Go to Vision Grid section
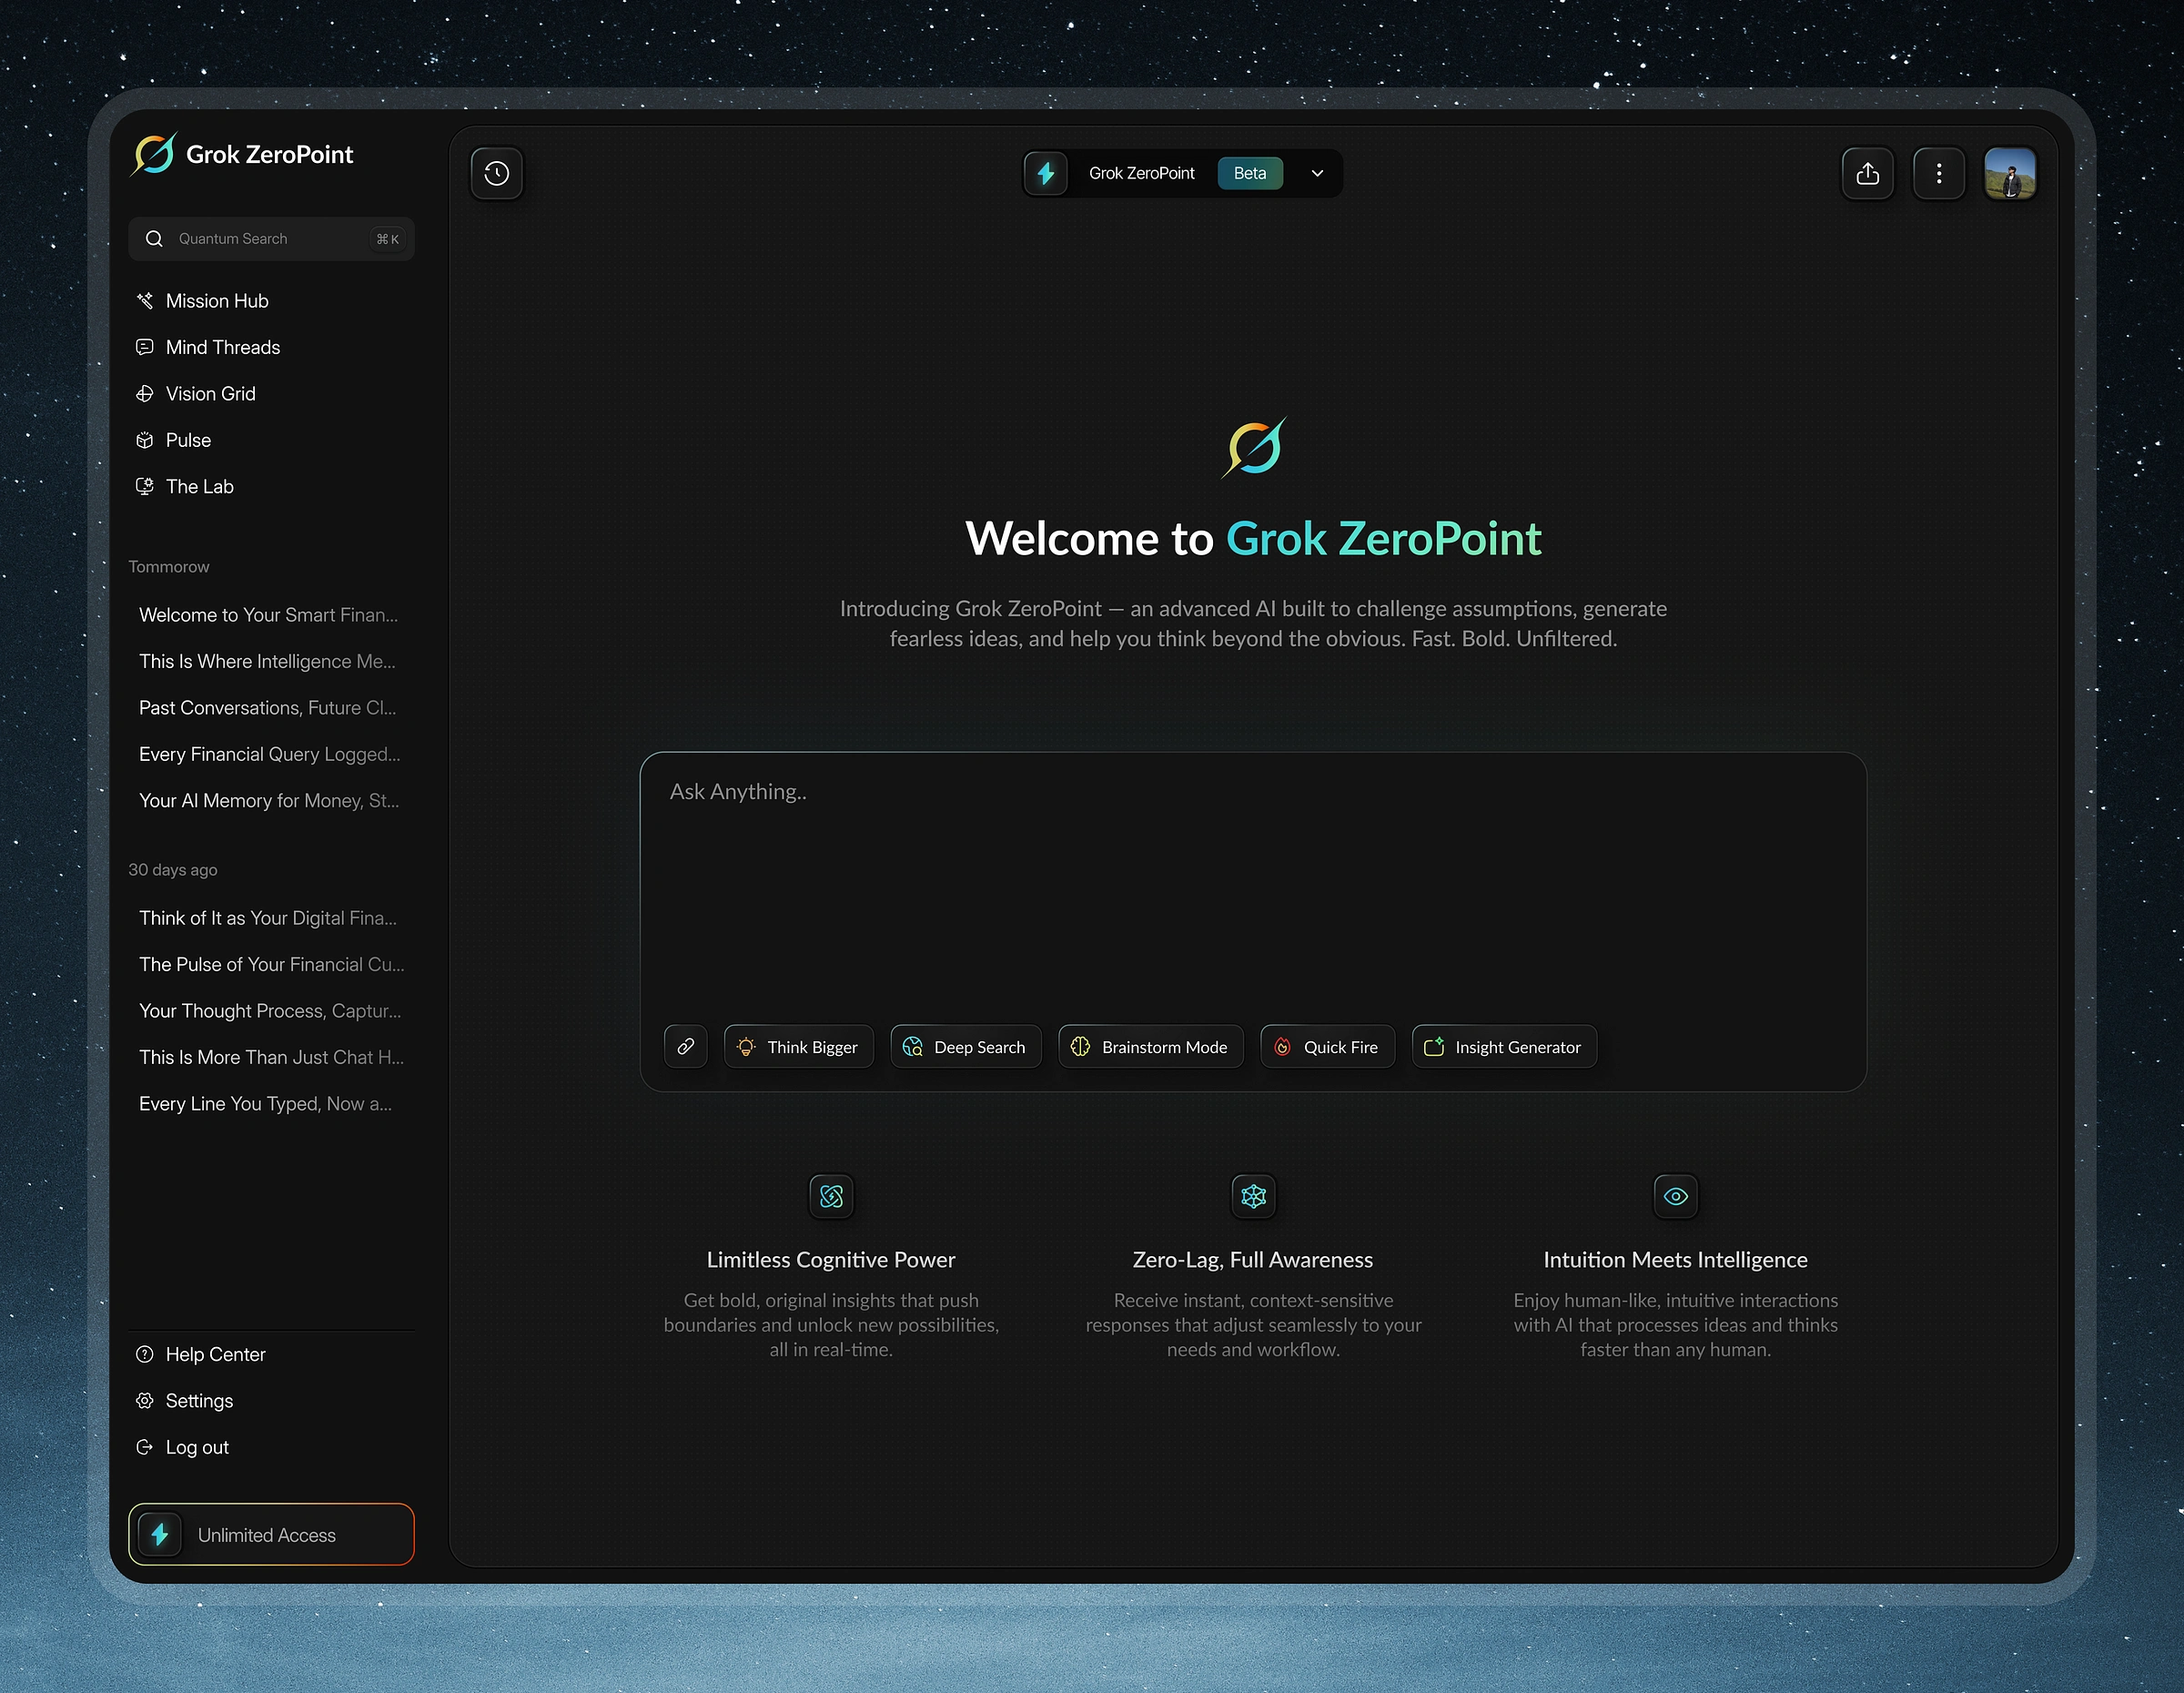 210,394
